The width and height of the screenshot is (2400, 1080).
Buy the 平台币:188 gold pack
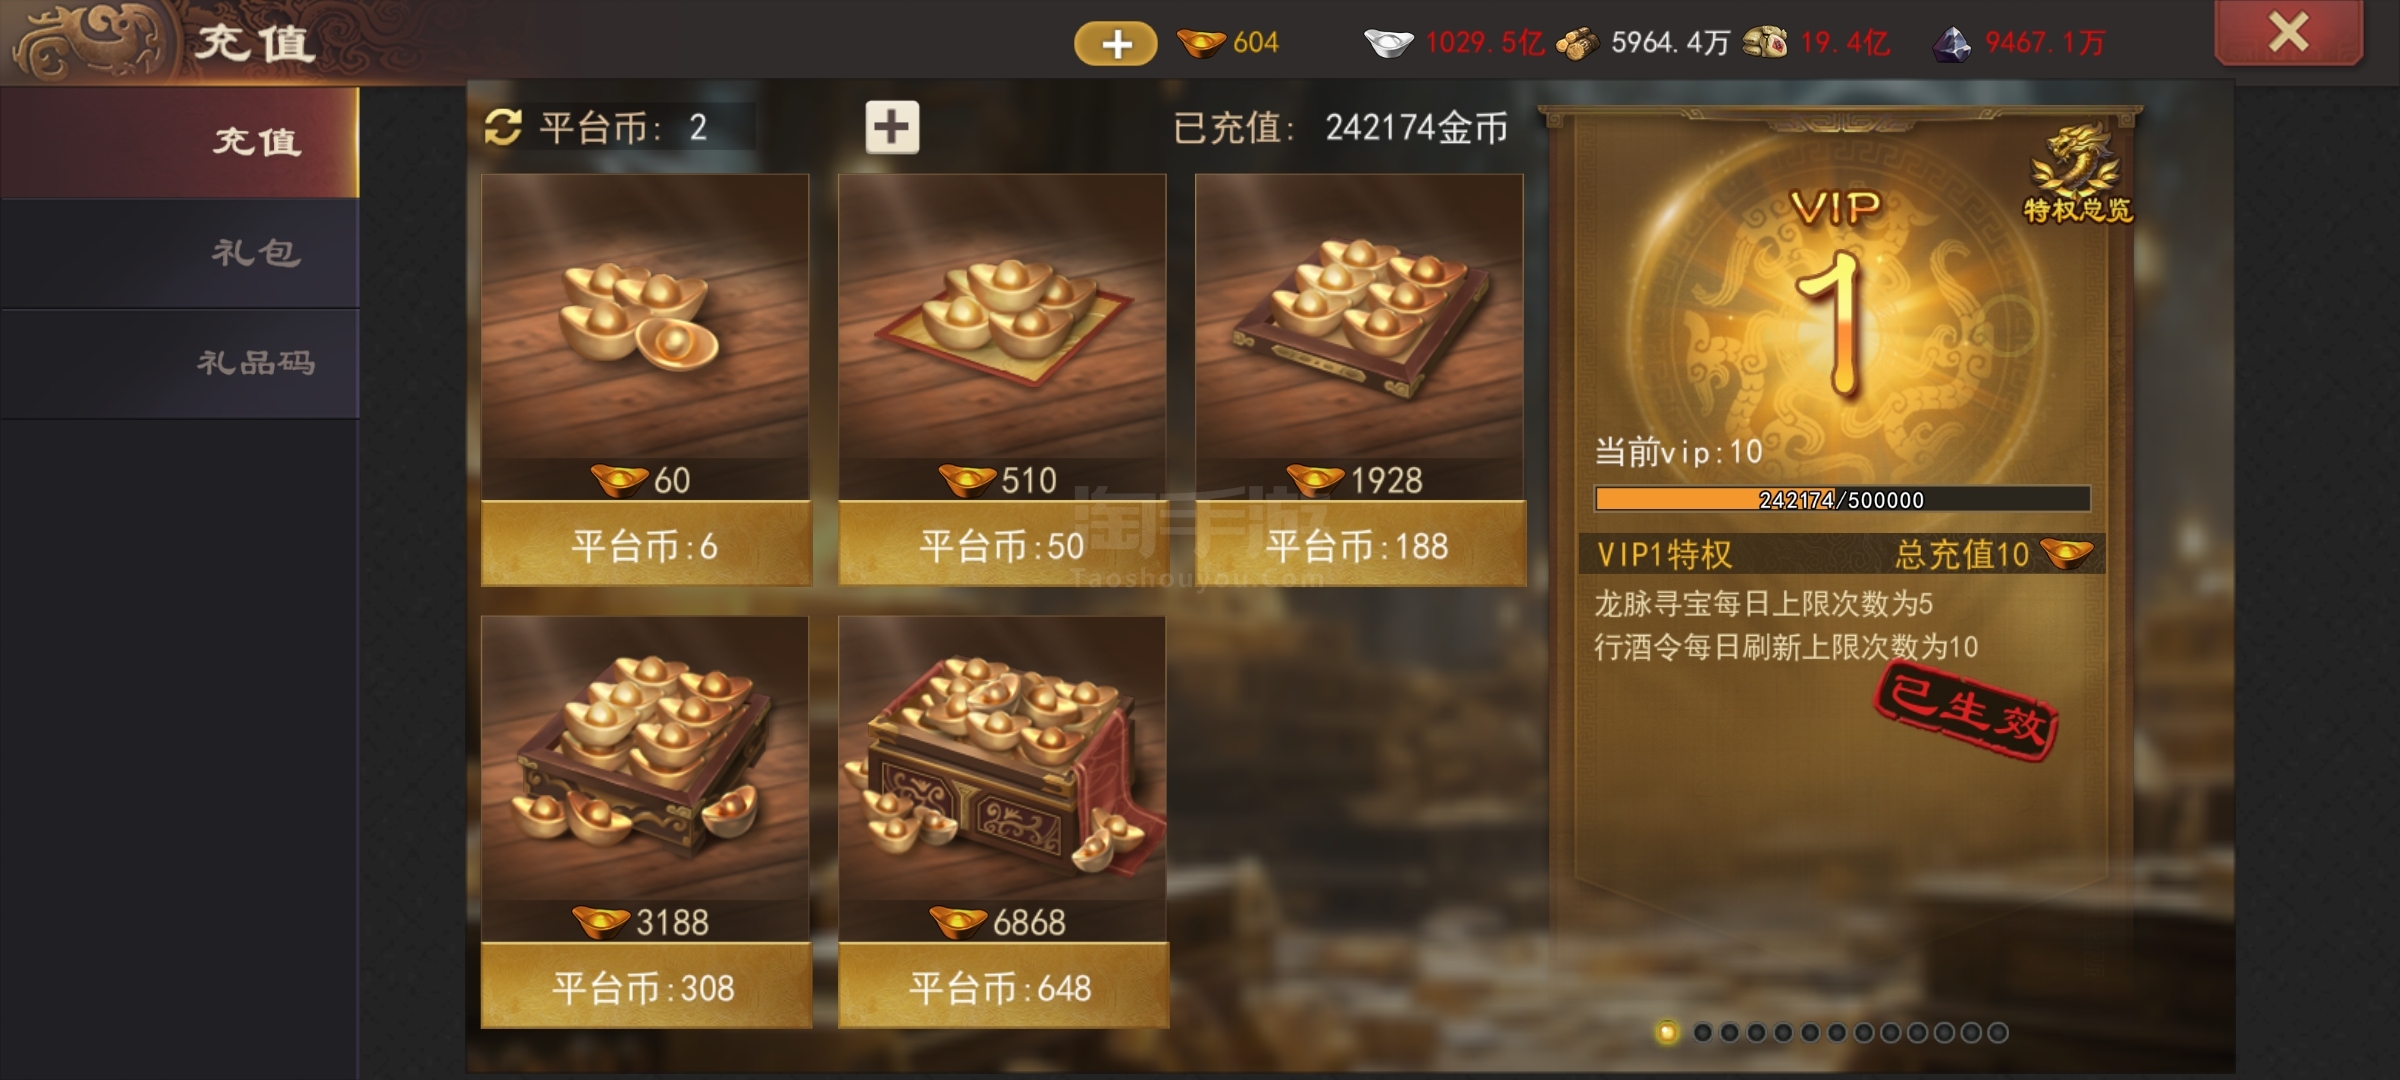(1360, 545)
